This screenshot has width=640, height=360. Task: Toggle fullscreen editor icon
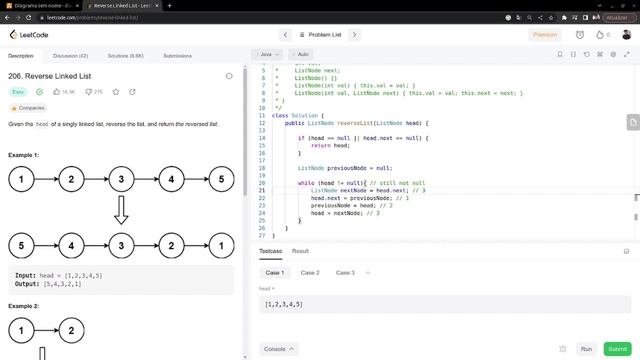coord(627,54)
